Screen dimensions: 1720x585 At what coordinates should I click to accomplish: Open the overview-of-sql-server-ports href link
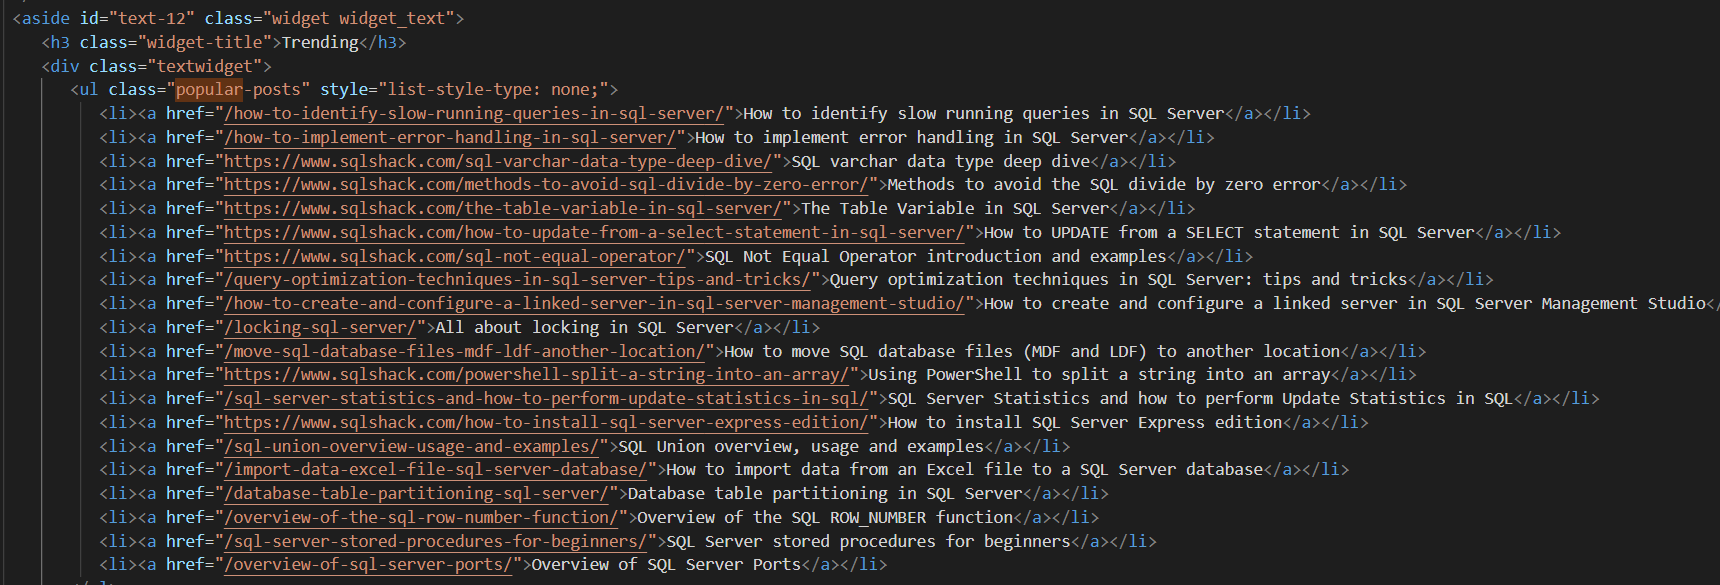368,565
